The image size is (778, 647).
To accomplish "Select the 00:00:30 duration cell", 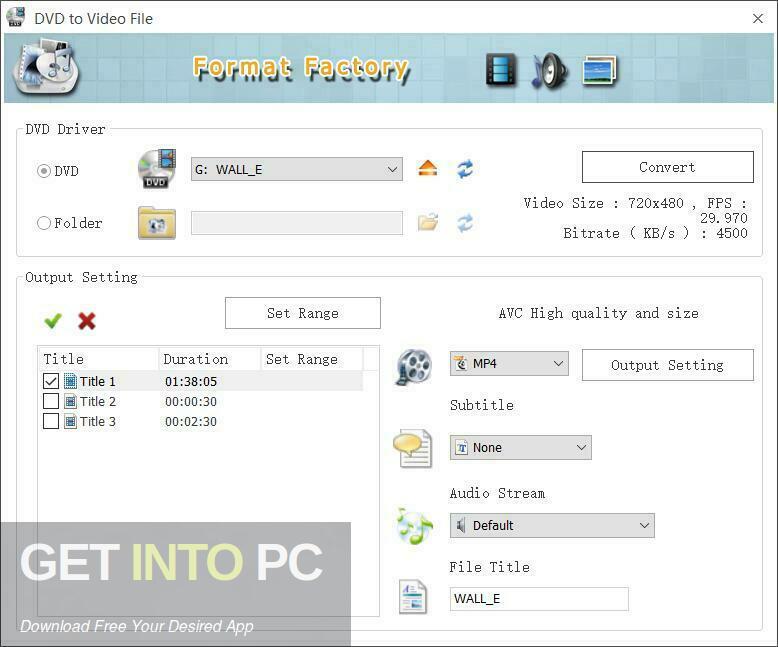I will click(x=191, y=401).
